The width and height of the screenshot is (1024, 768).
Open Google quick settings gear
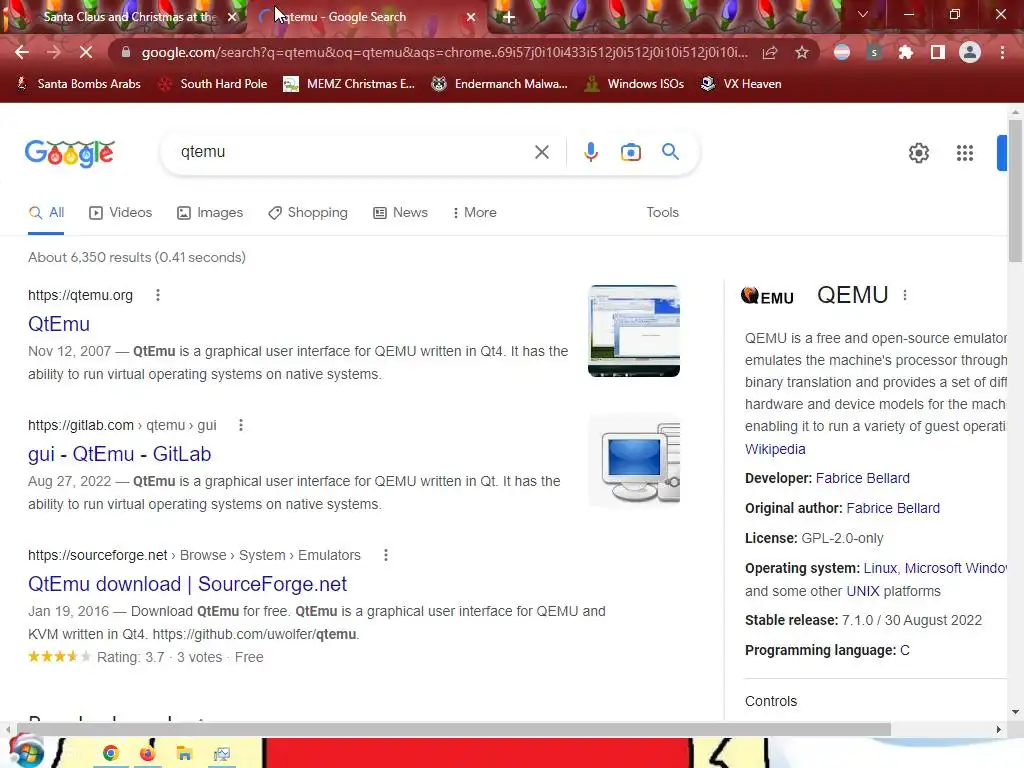(x=918, y=153)
